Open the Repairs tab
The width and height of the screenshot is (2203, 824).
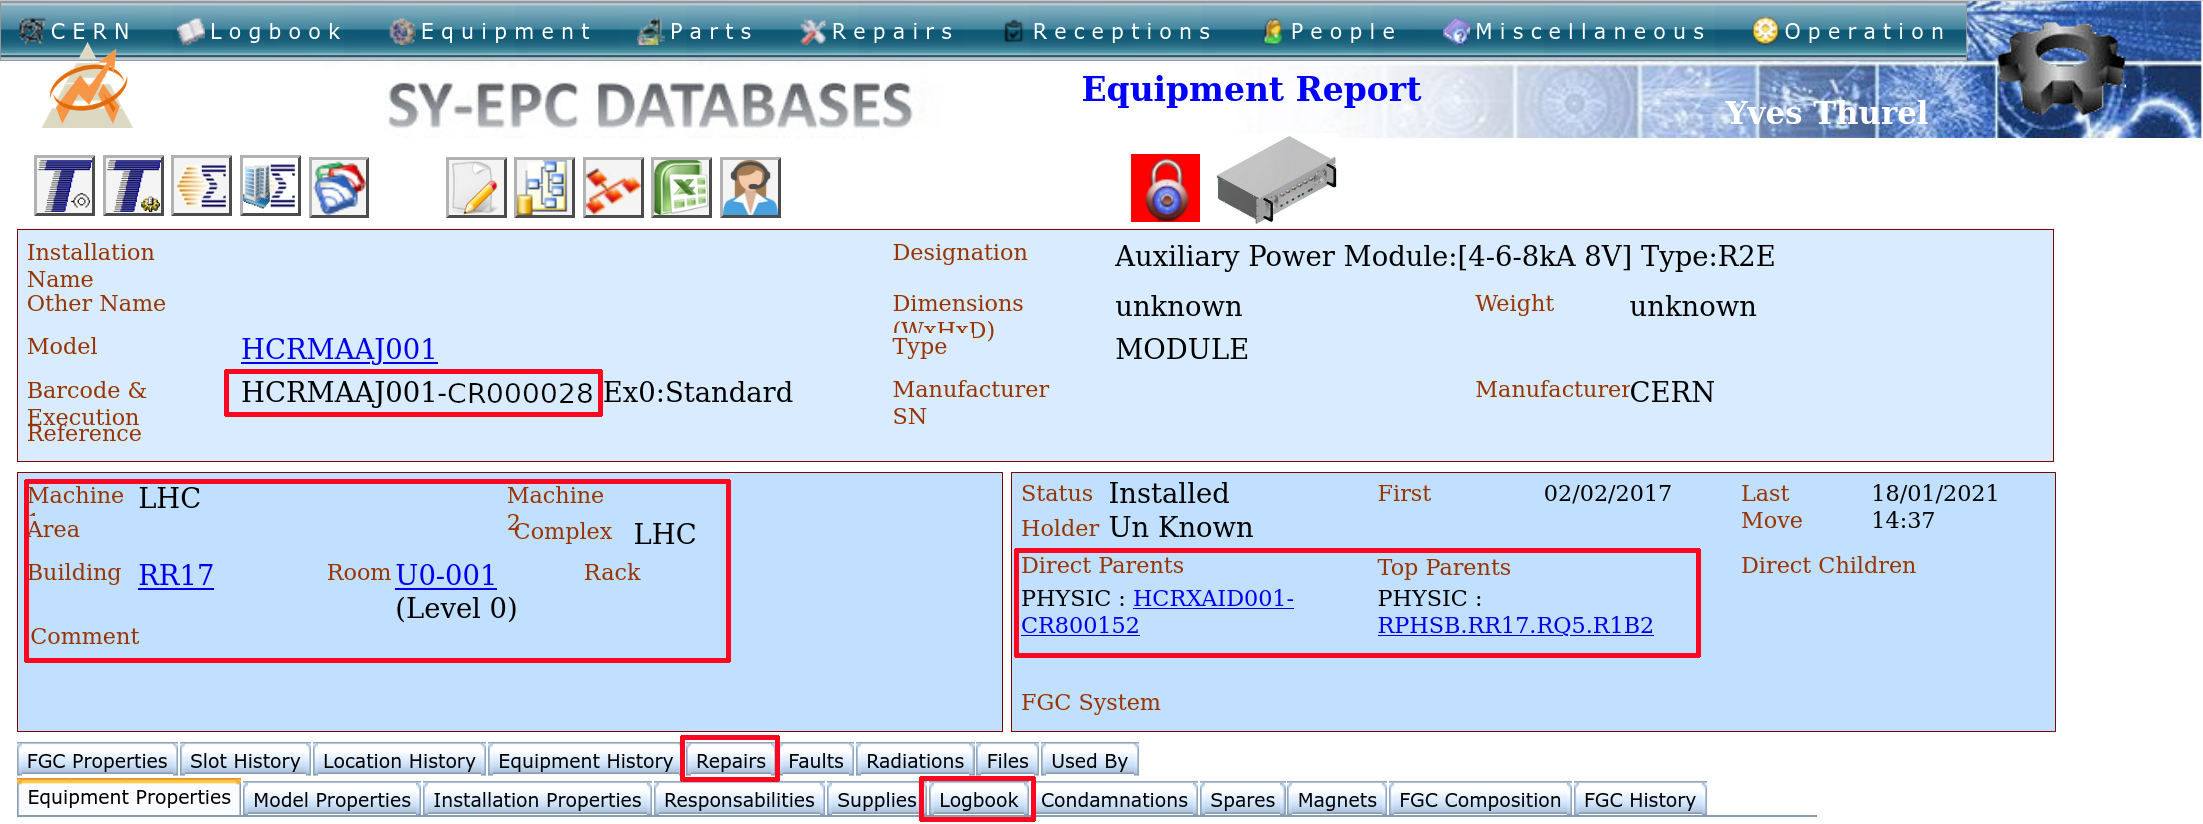point(731,760)
